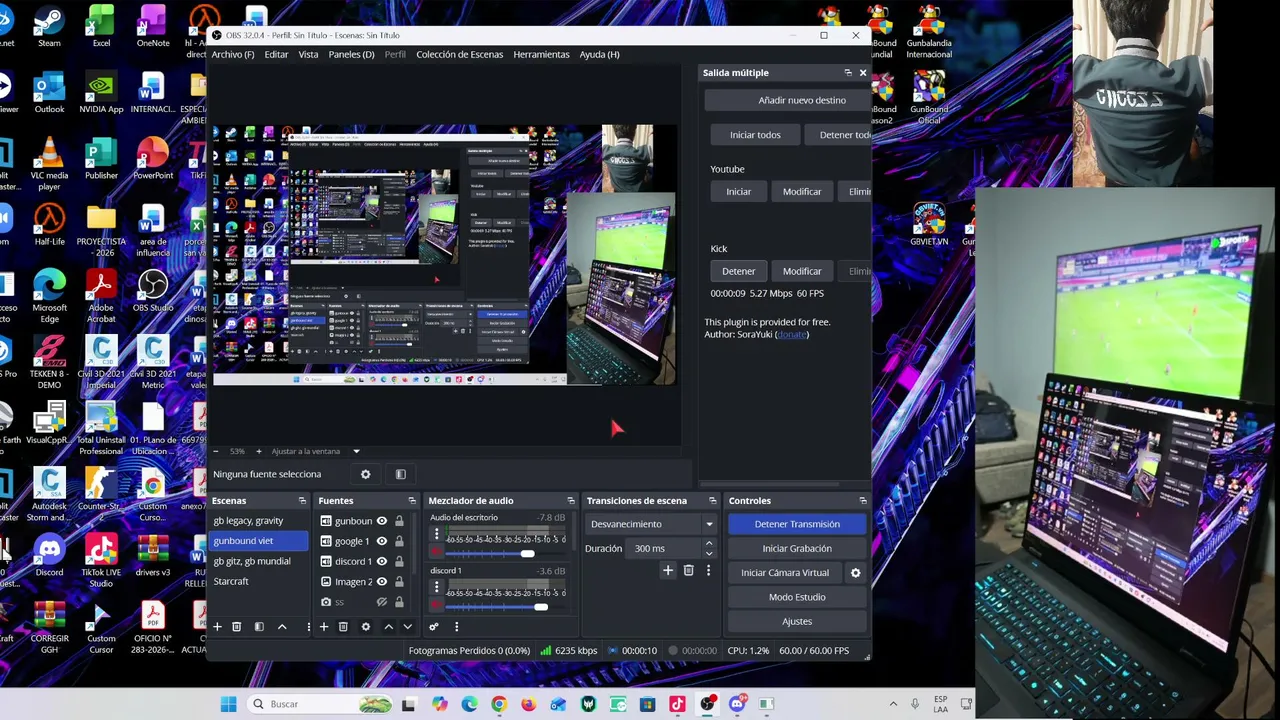Image resolution: width=1280 pixels, height=720 pixels.
Task: Undock the Mezclador de audio panel
Action: [571, 501]
